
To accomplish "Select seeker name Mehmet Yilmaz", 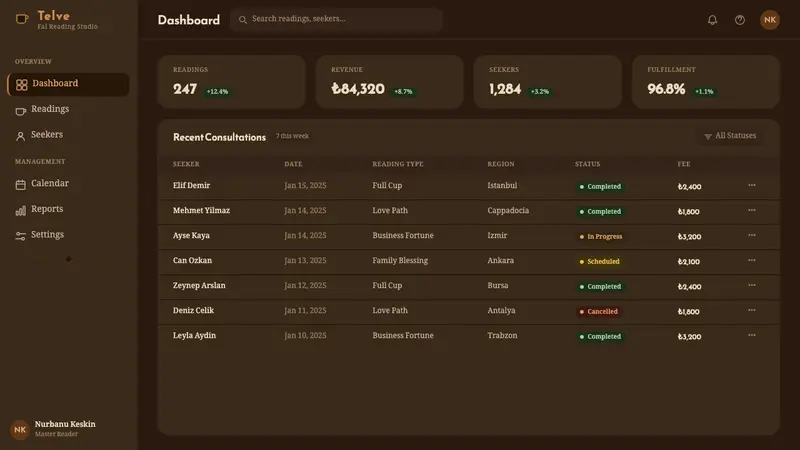I will pyautogui.click(x=202, y=210).
